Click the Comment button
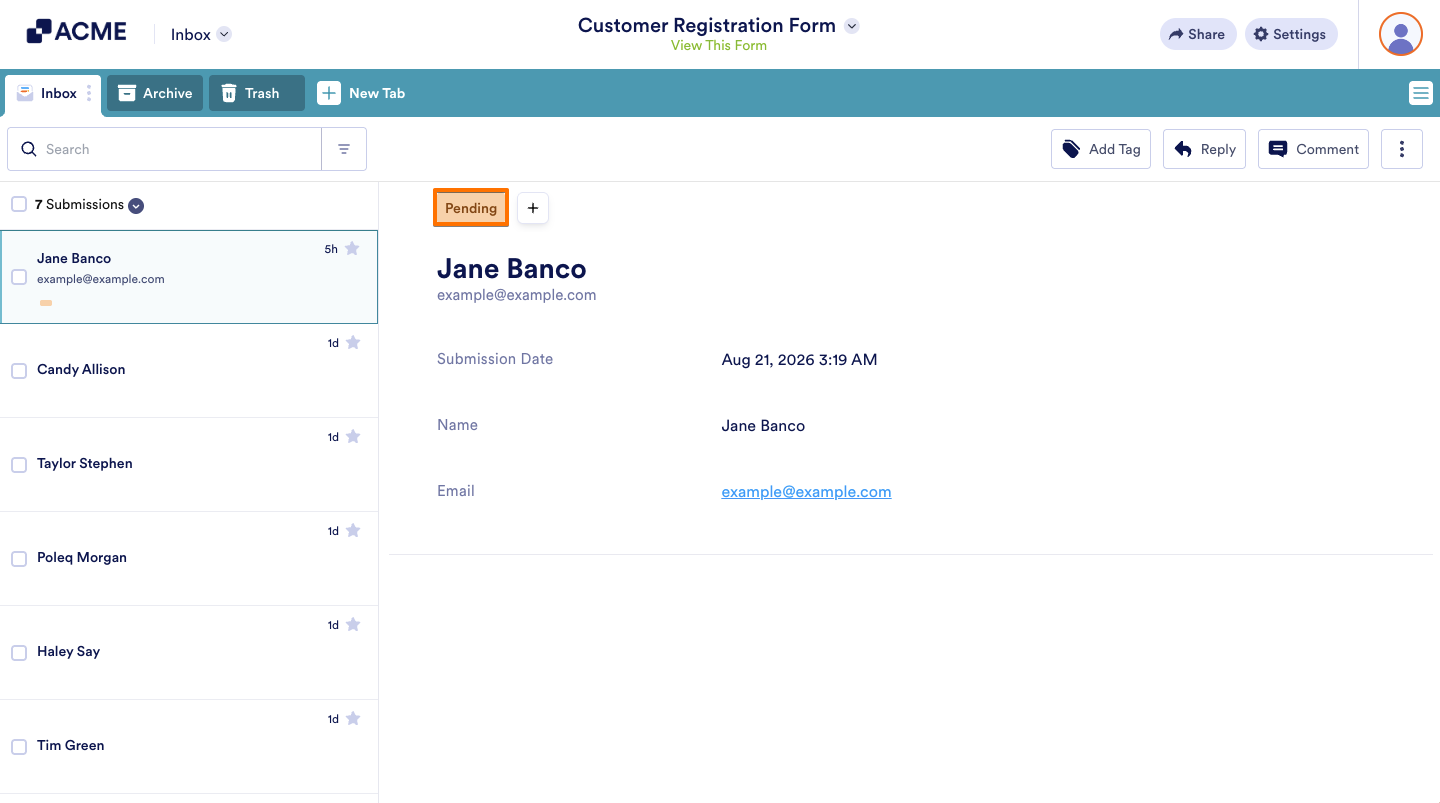This screenshot has height=803, width=1440. point(1313,149)
